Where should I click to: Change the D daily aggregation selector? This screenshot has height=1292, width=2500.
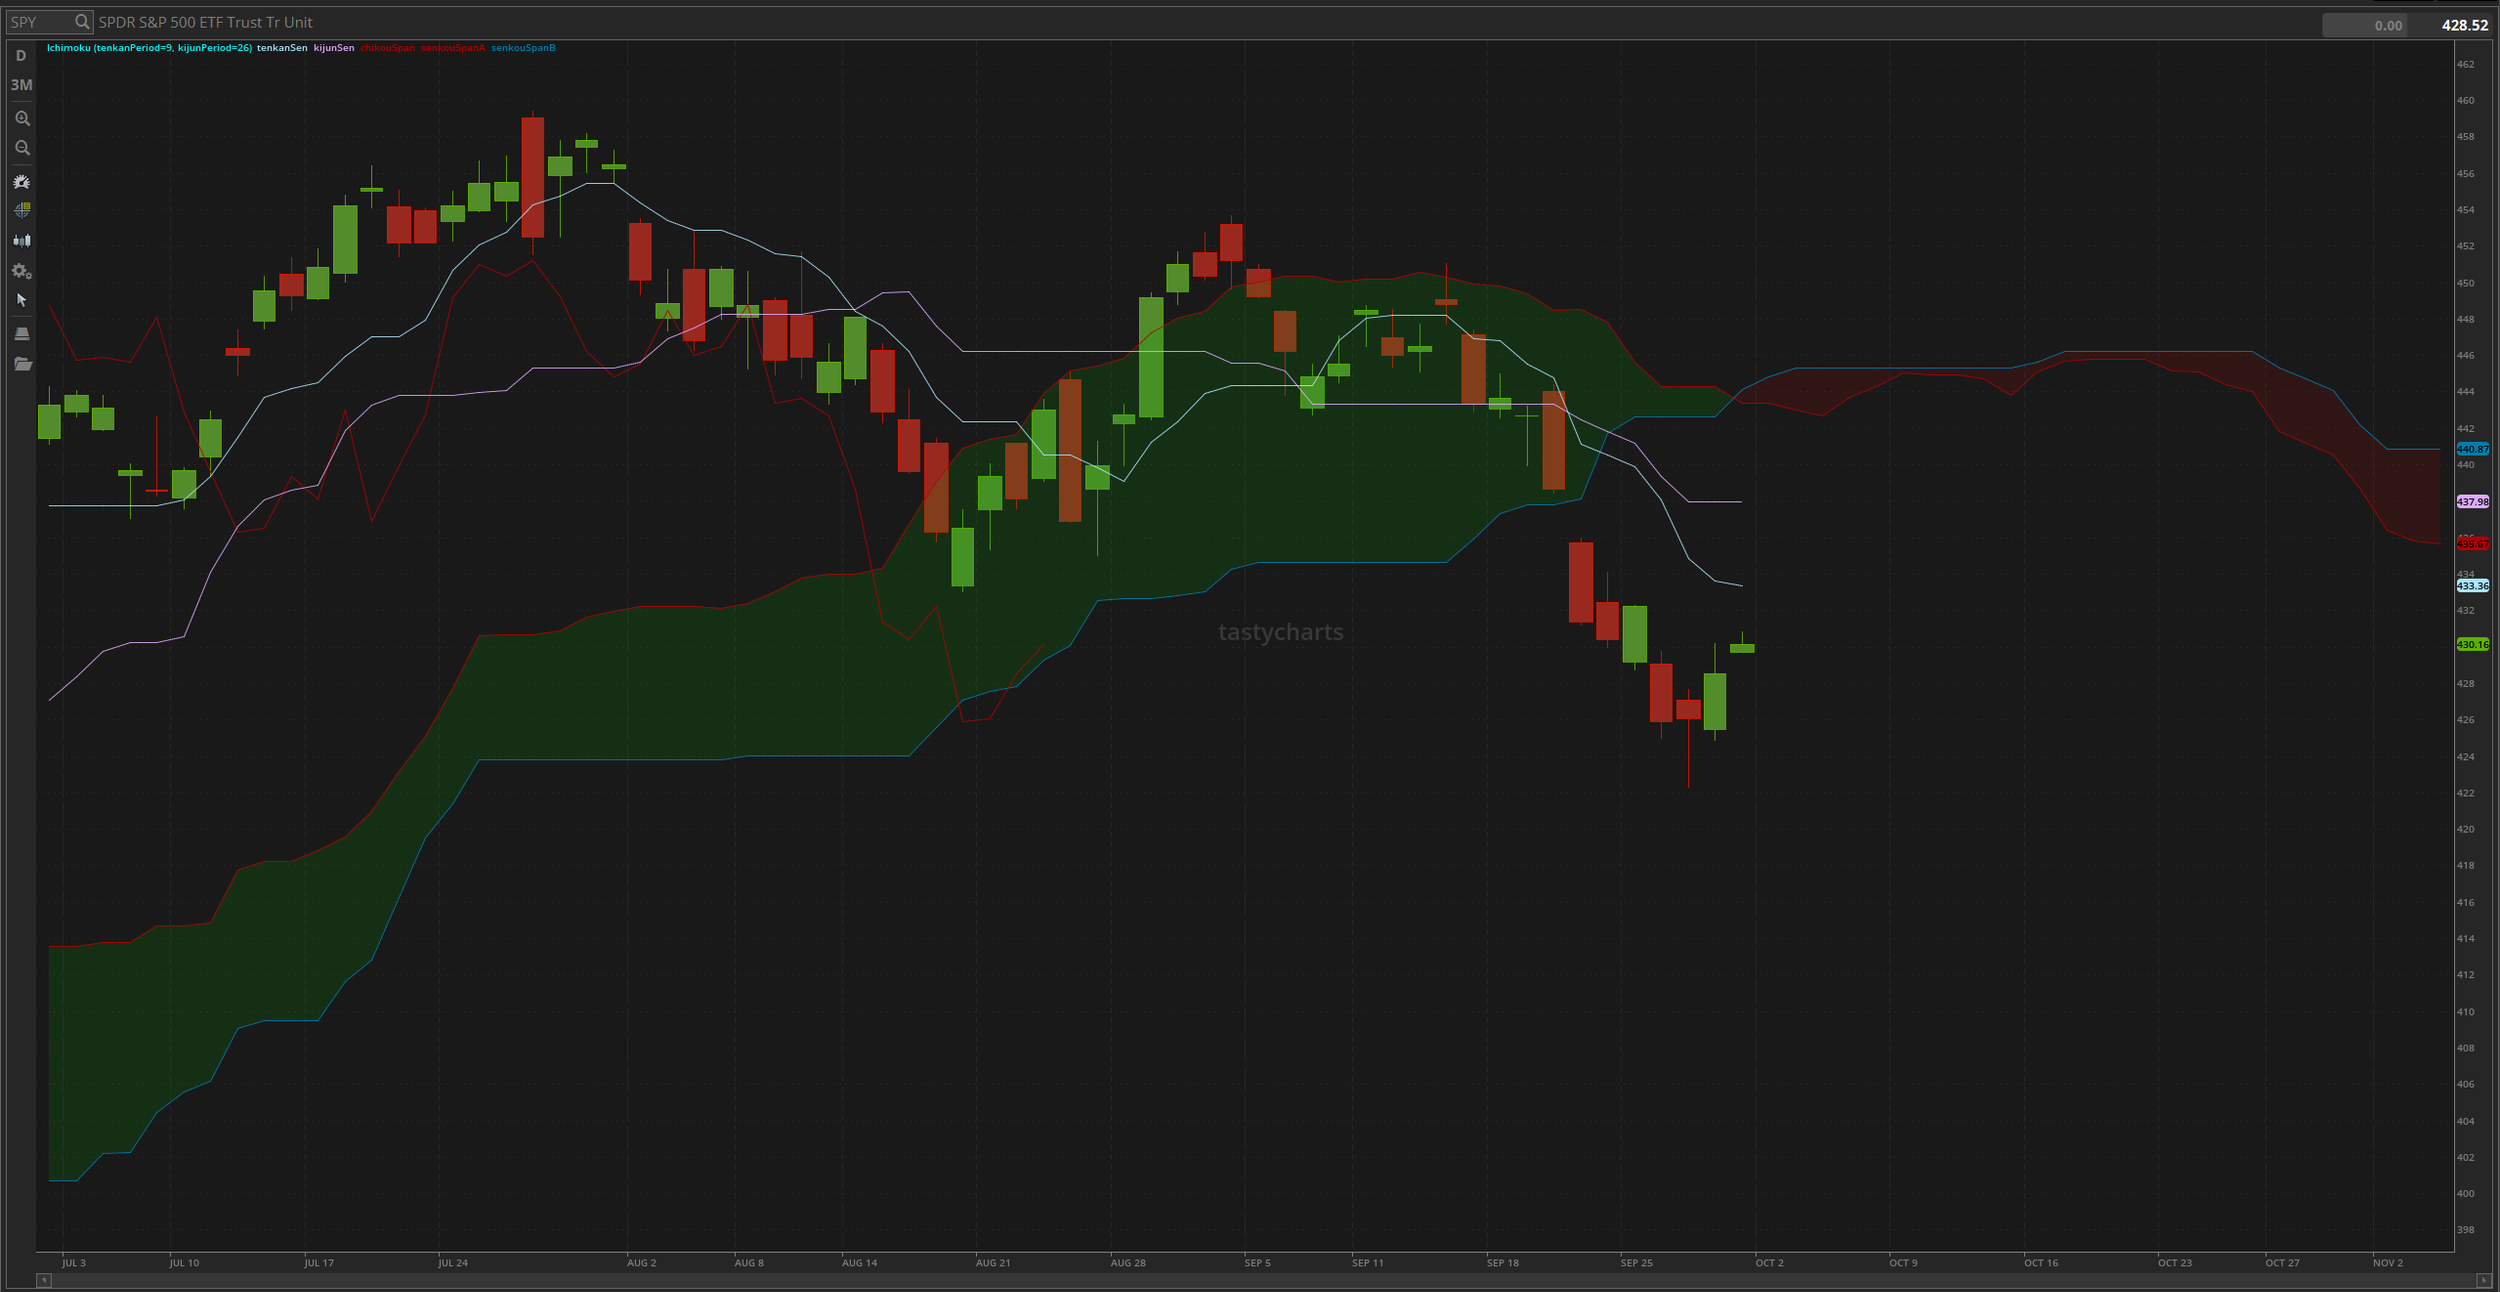[21, 56]
